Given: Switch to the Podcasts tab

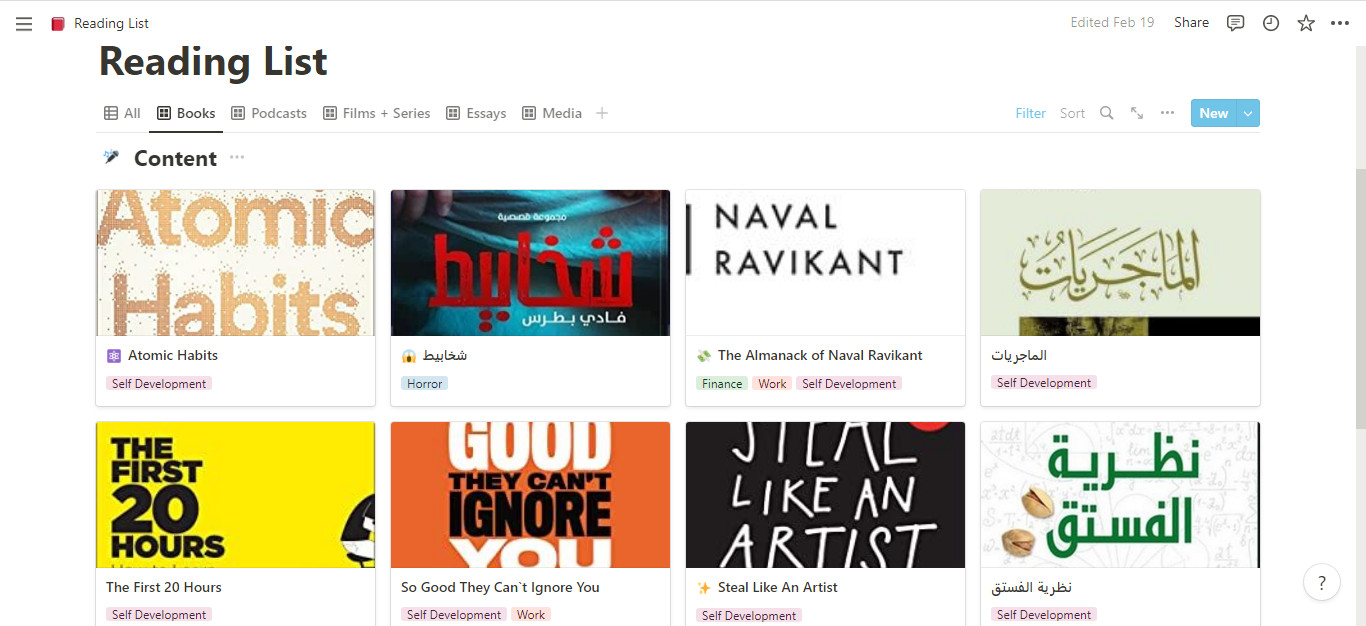Looking at the screenshot, I should (269, 113).
